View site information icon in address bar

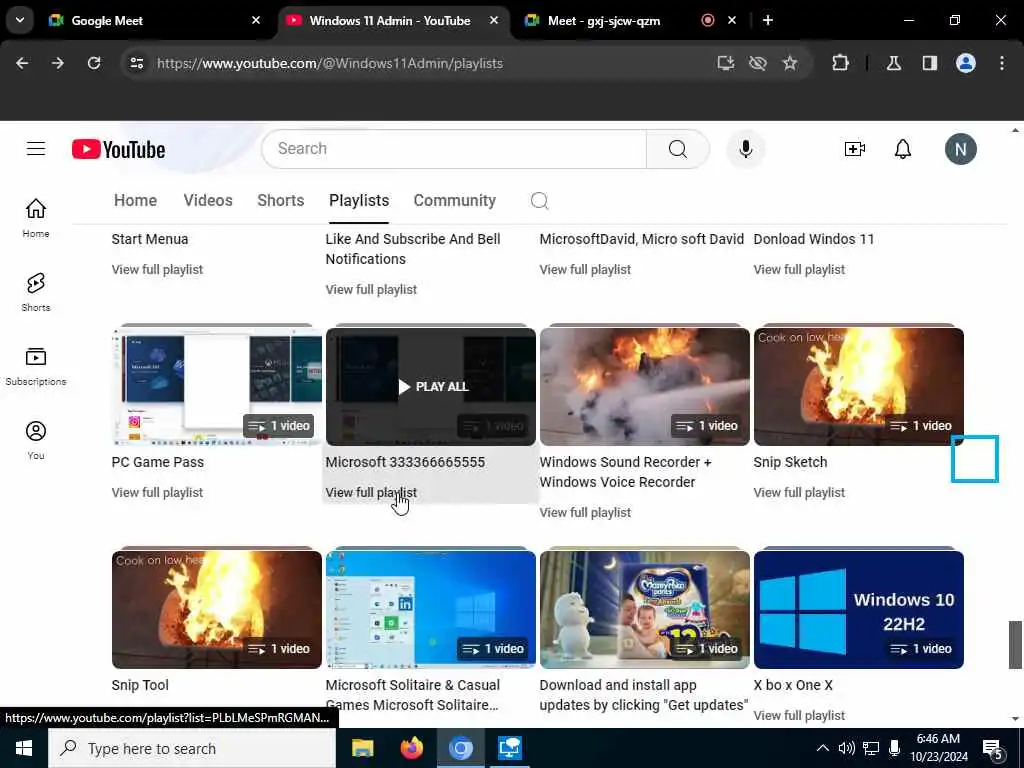tap(136, 63)
